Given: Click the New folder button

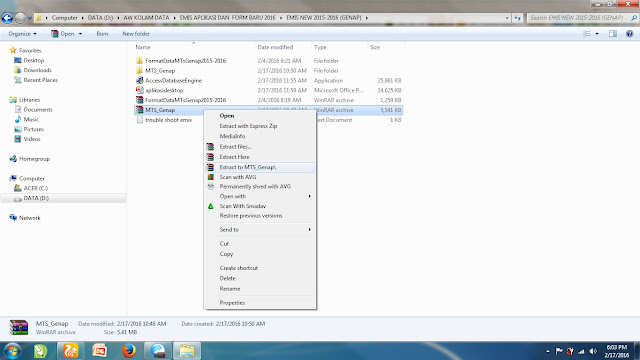Looking at the screenshot, I should coord(136,34).
